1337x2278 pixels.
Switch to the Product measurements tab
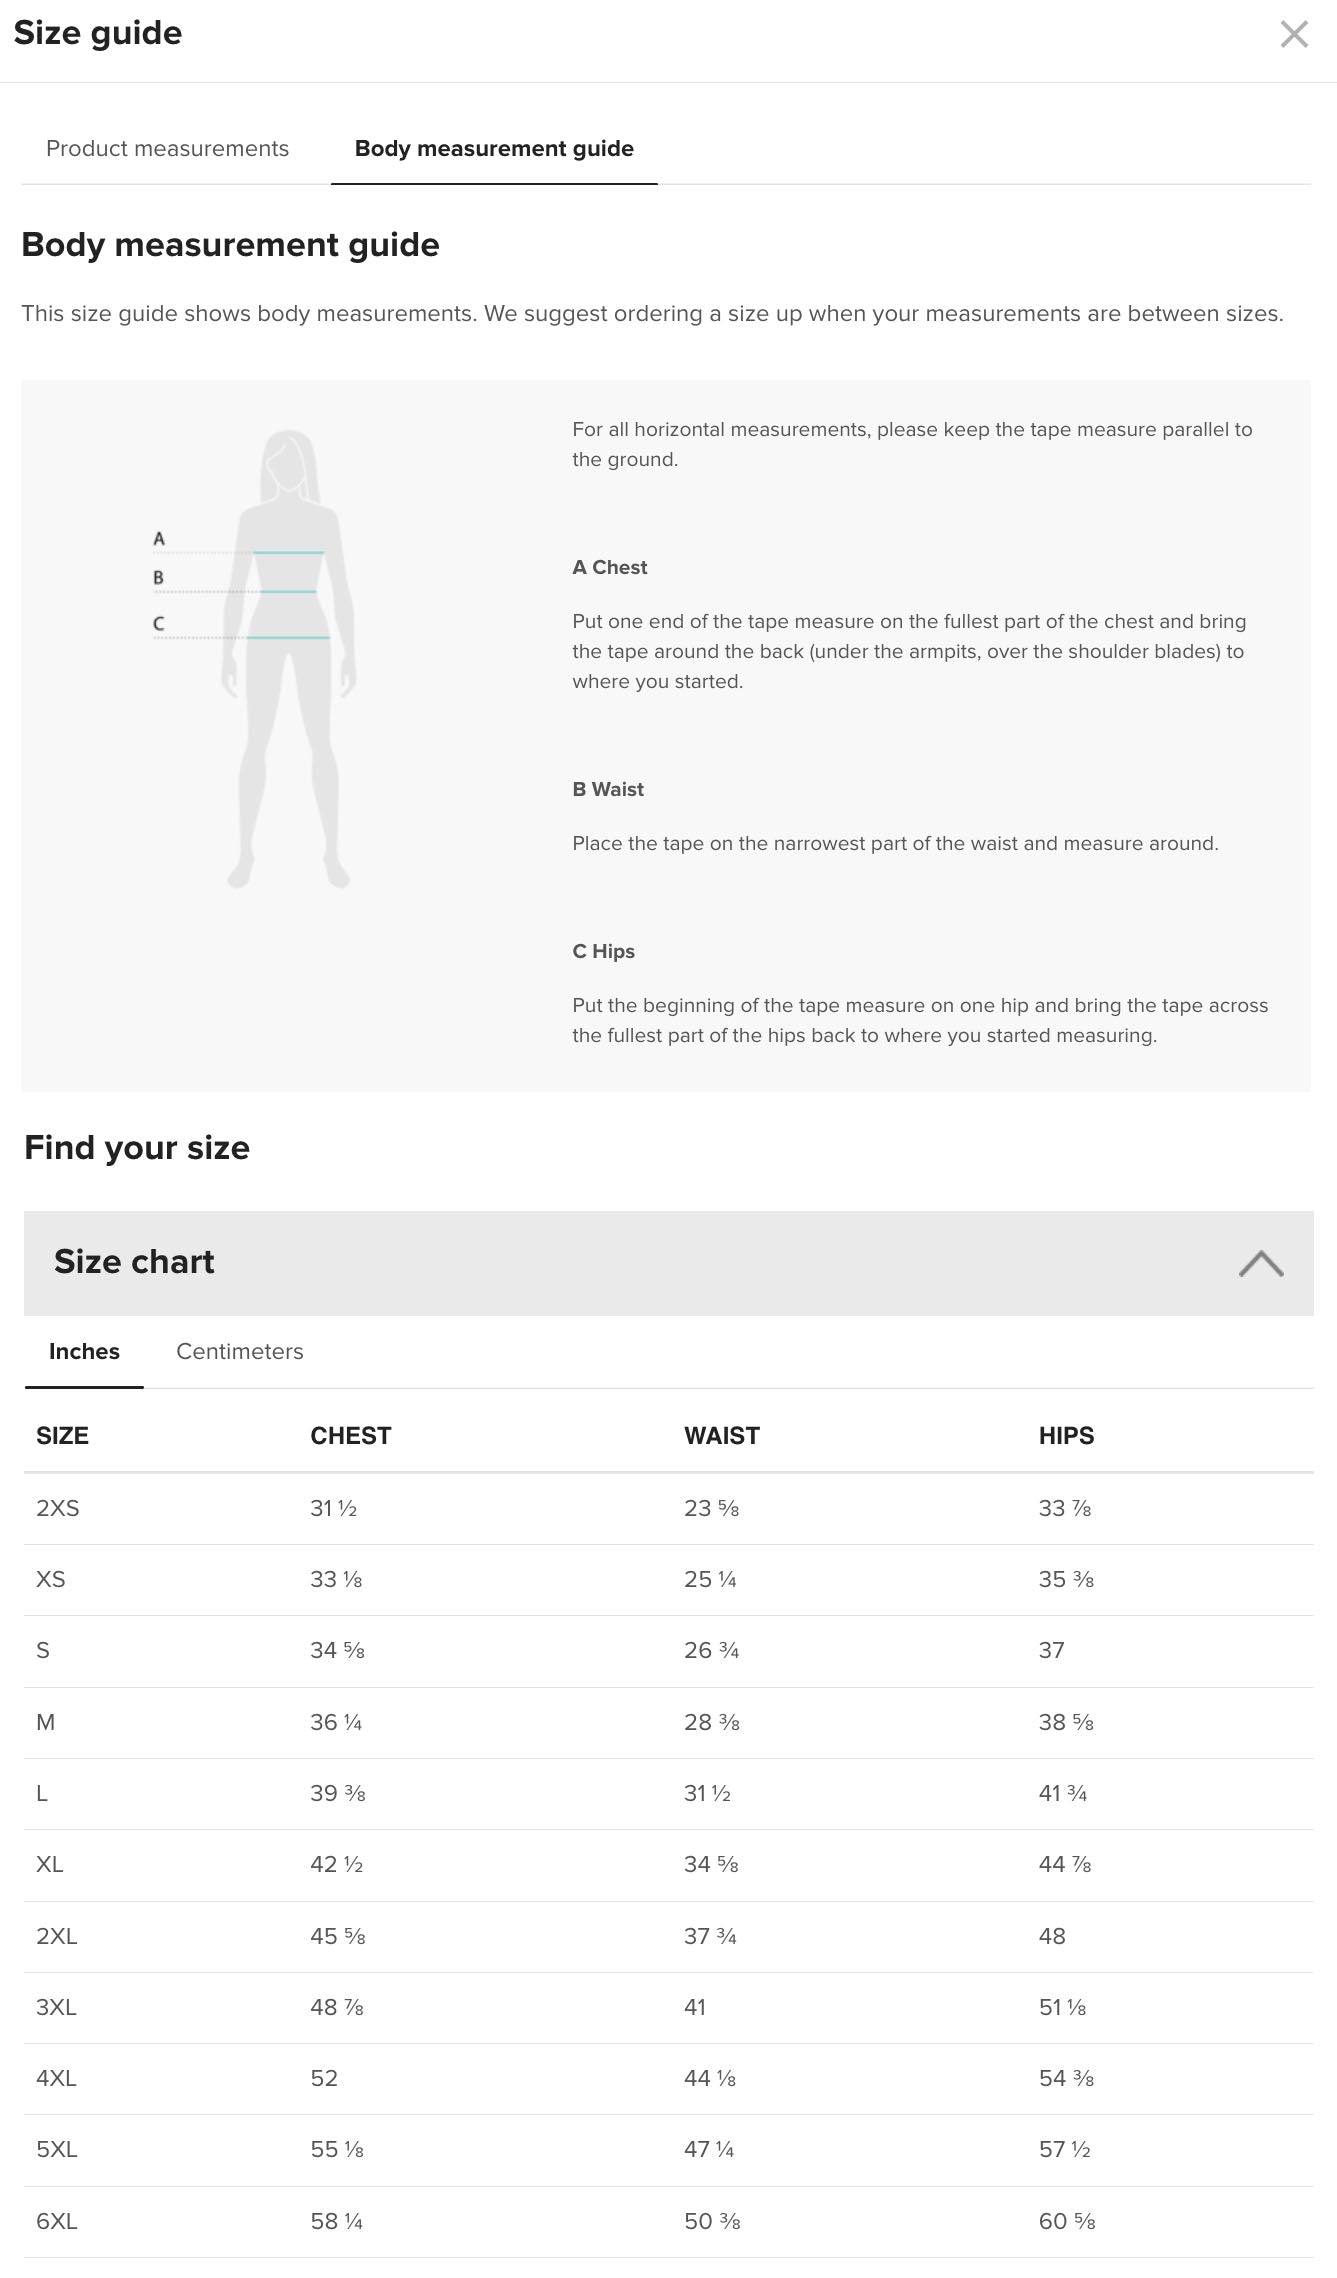click(x=166, y=148)
